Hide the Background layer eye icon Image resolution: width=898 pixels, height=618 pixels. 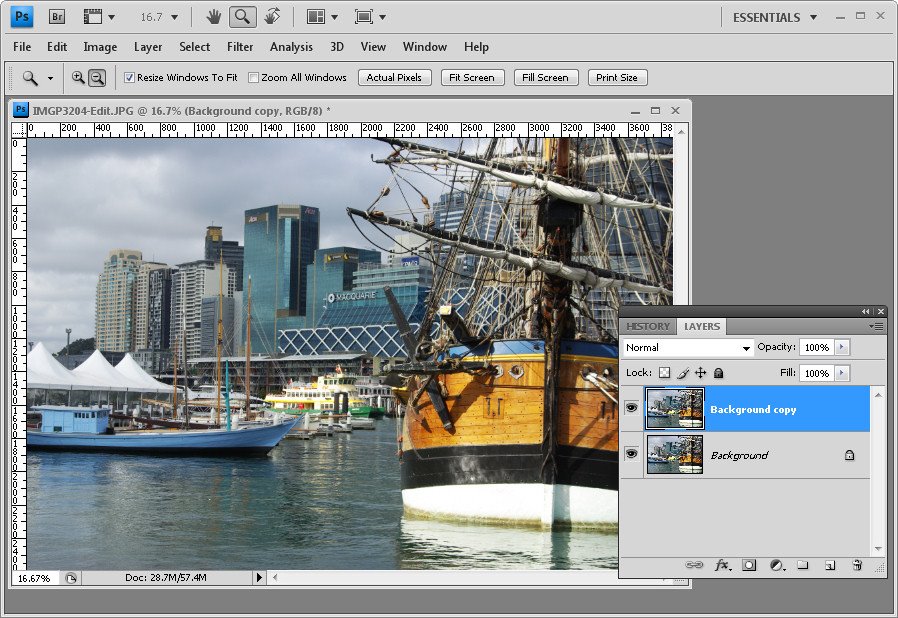pos(632,454)
